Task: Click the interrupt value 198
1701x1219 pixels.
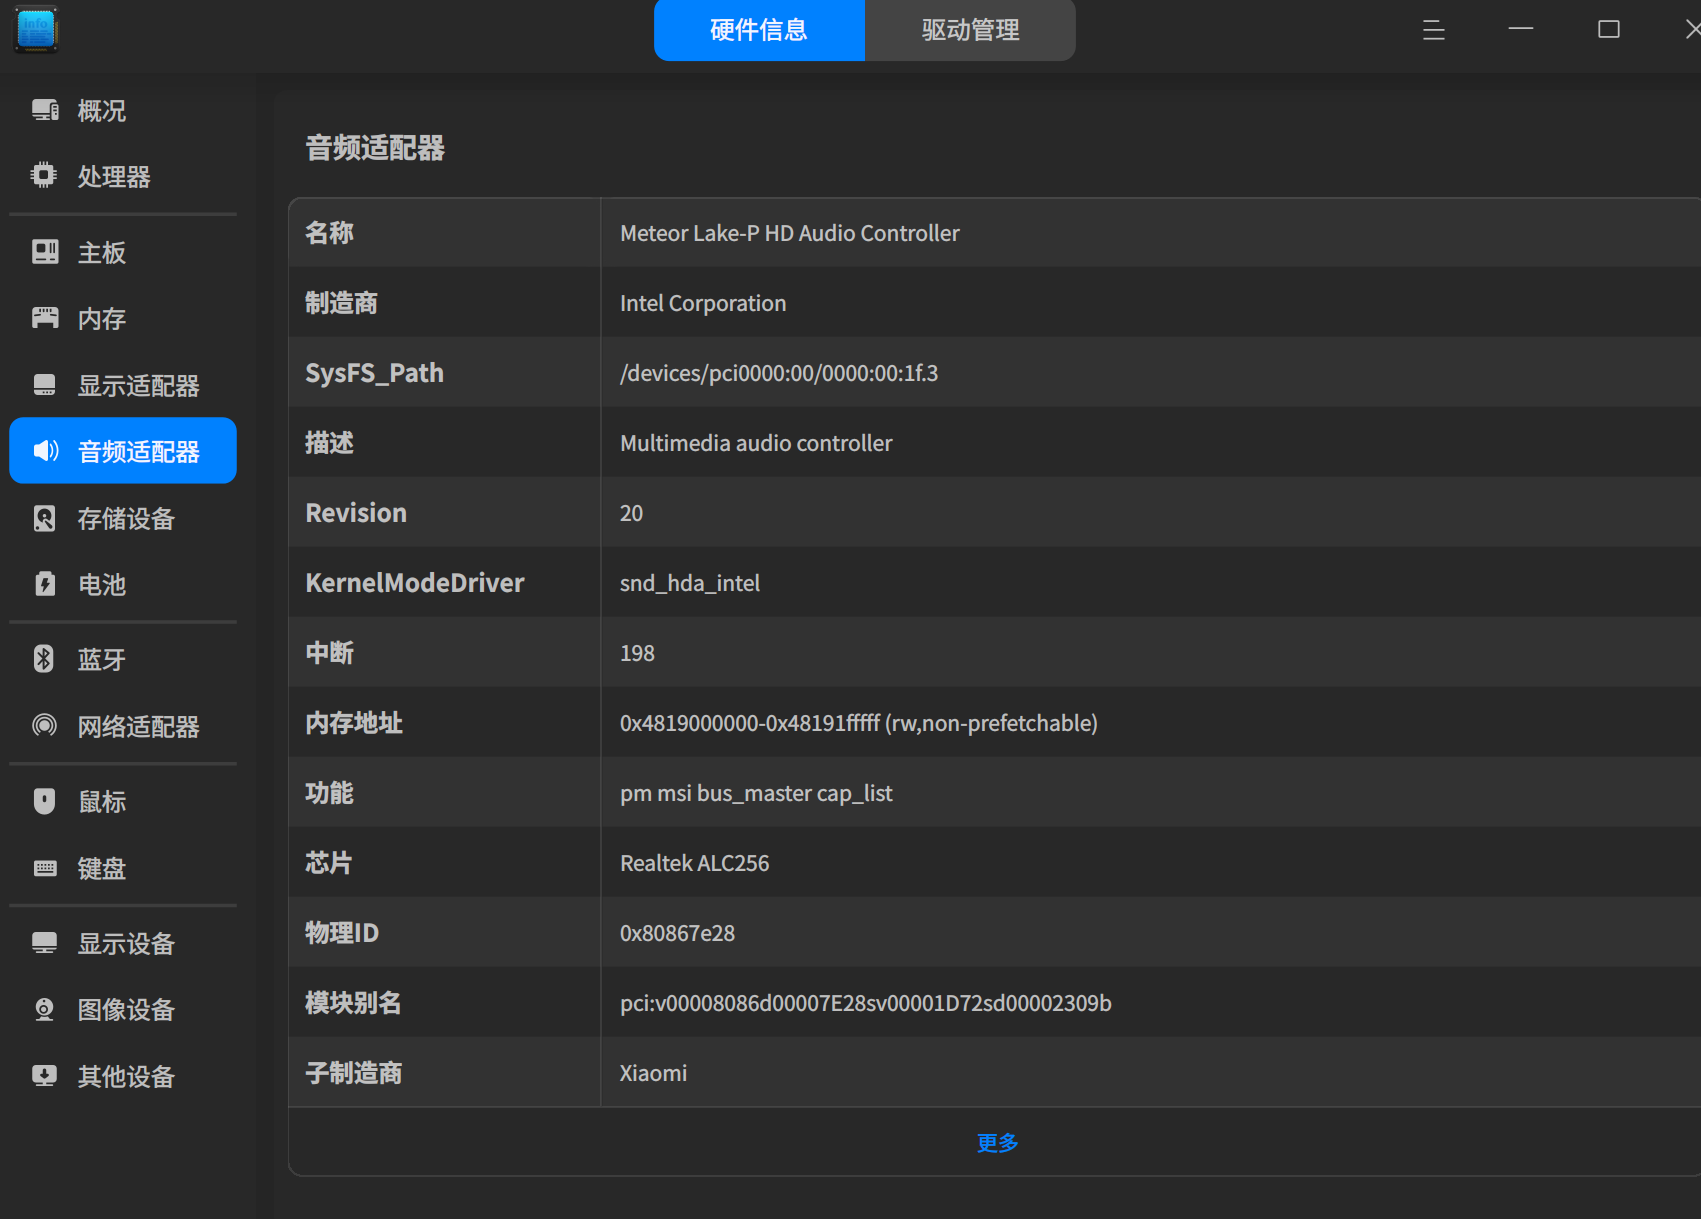Action: coord(637,653)
